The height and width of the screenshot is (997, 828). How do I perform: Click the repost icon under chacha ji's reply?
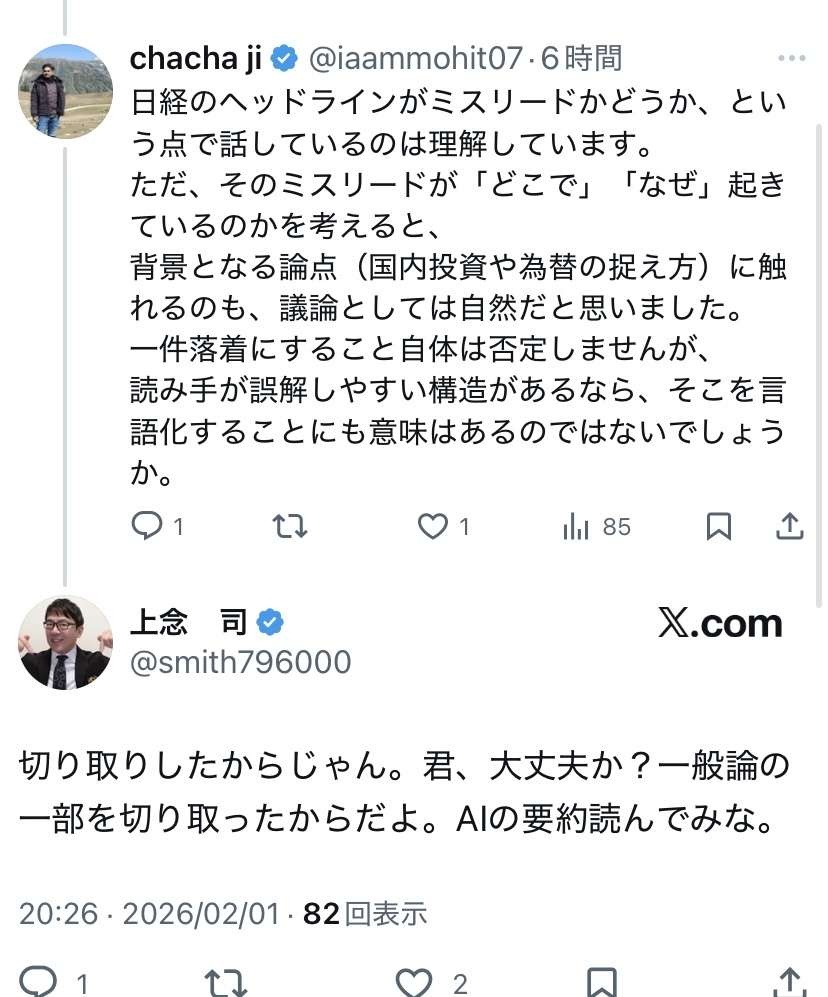point(290,525)
